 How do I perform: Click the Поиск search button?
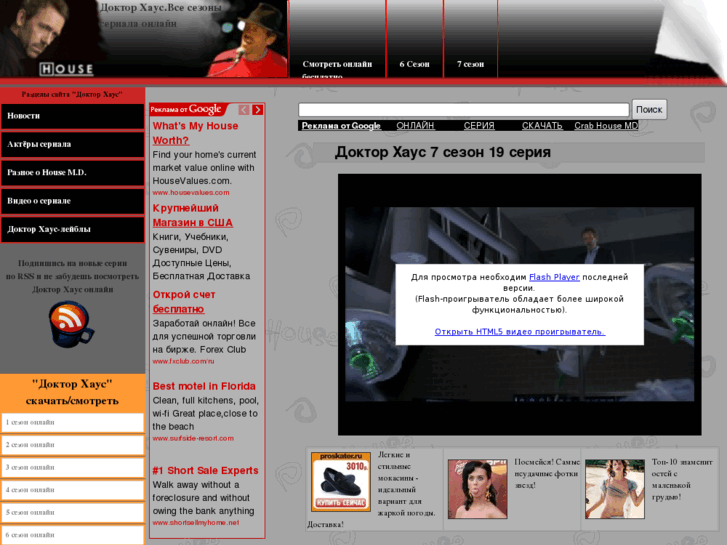pos(649,109)
